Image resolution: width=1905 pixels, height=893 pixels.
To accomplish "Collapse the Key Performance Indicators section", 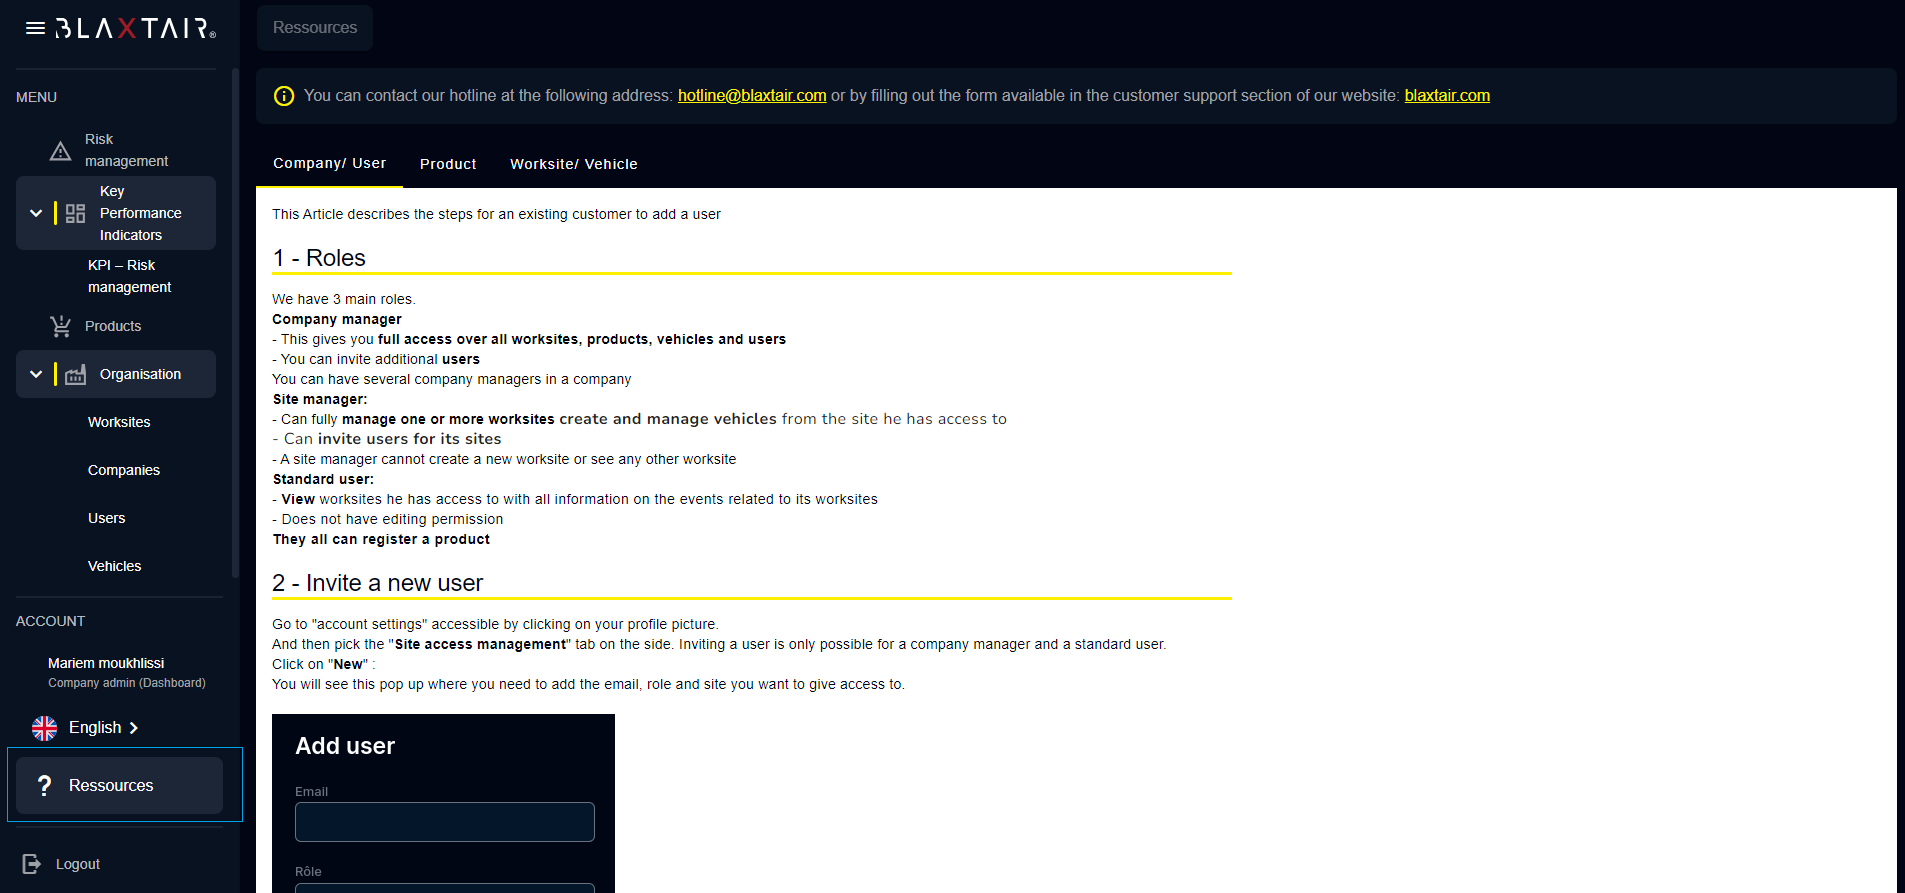I will point(36,213).
